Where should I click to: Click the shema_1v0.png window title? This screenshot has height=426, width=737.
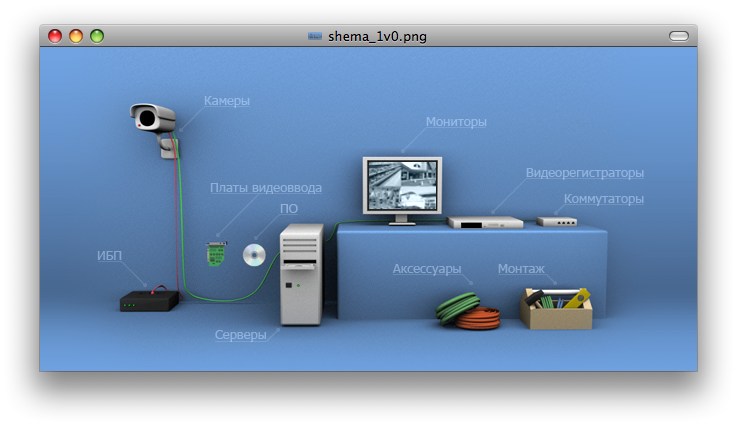click(377, 36)
